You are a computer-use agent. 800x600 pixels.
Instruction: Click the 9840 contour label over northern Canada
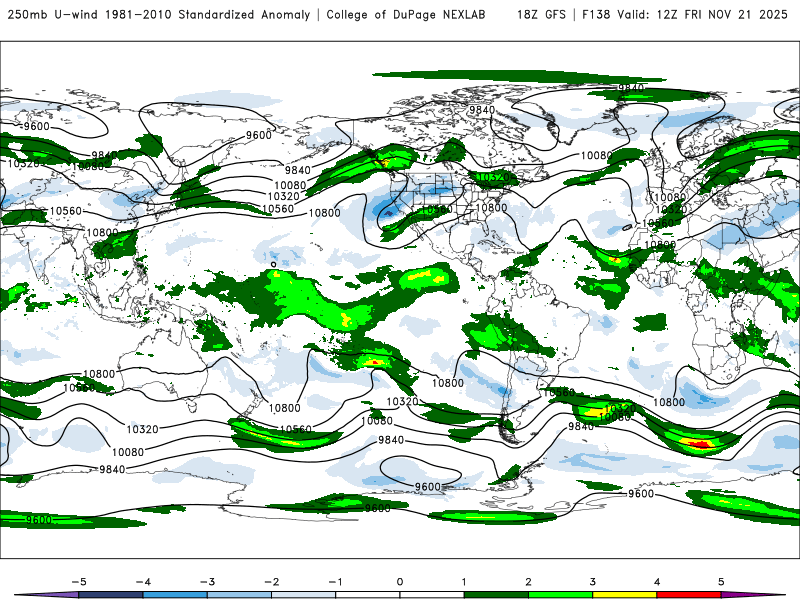tap(482, 110)
